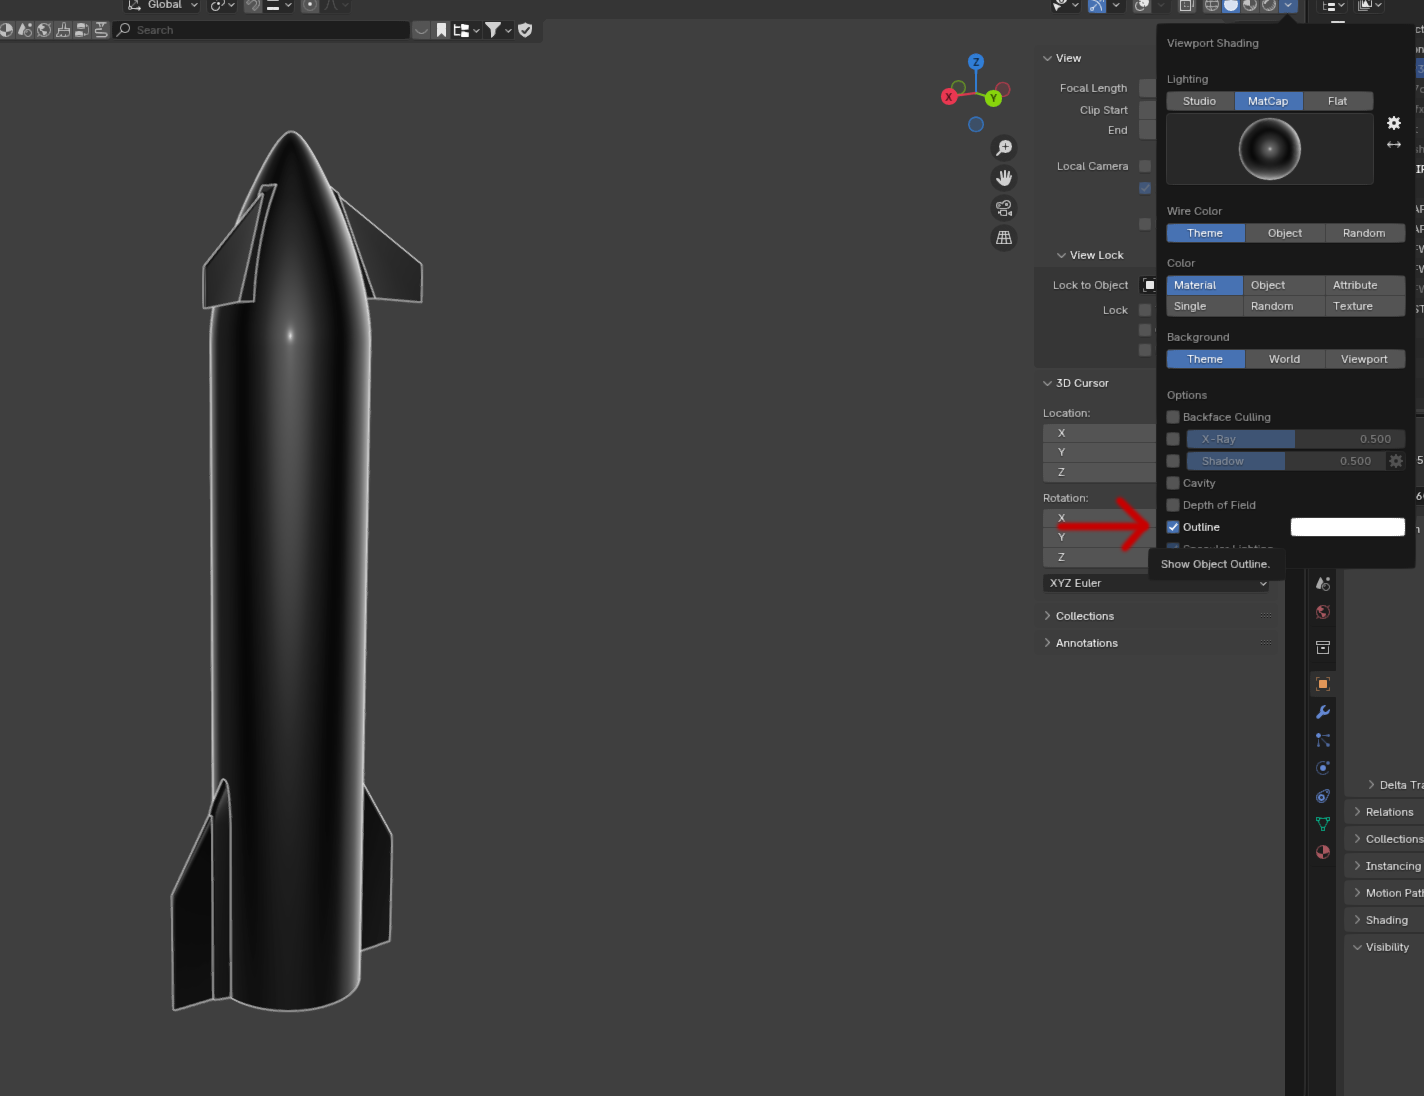
Task: Set background to World
Action: tap(1285, 359)
